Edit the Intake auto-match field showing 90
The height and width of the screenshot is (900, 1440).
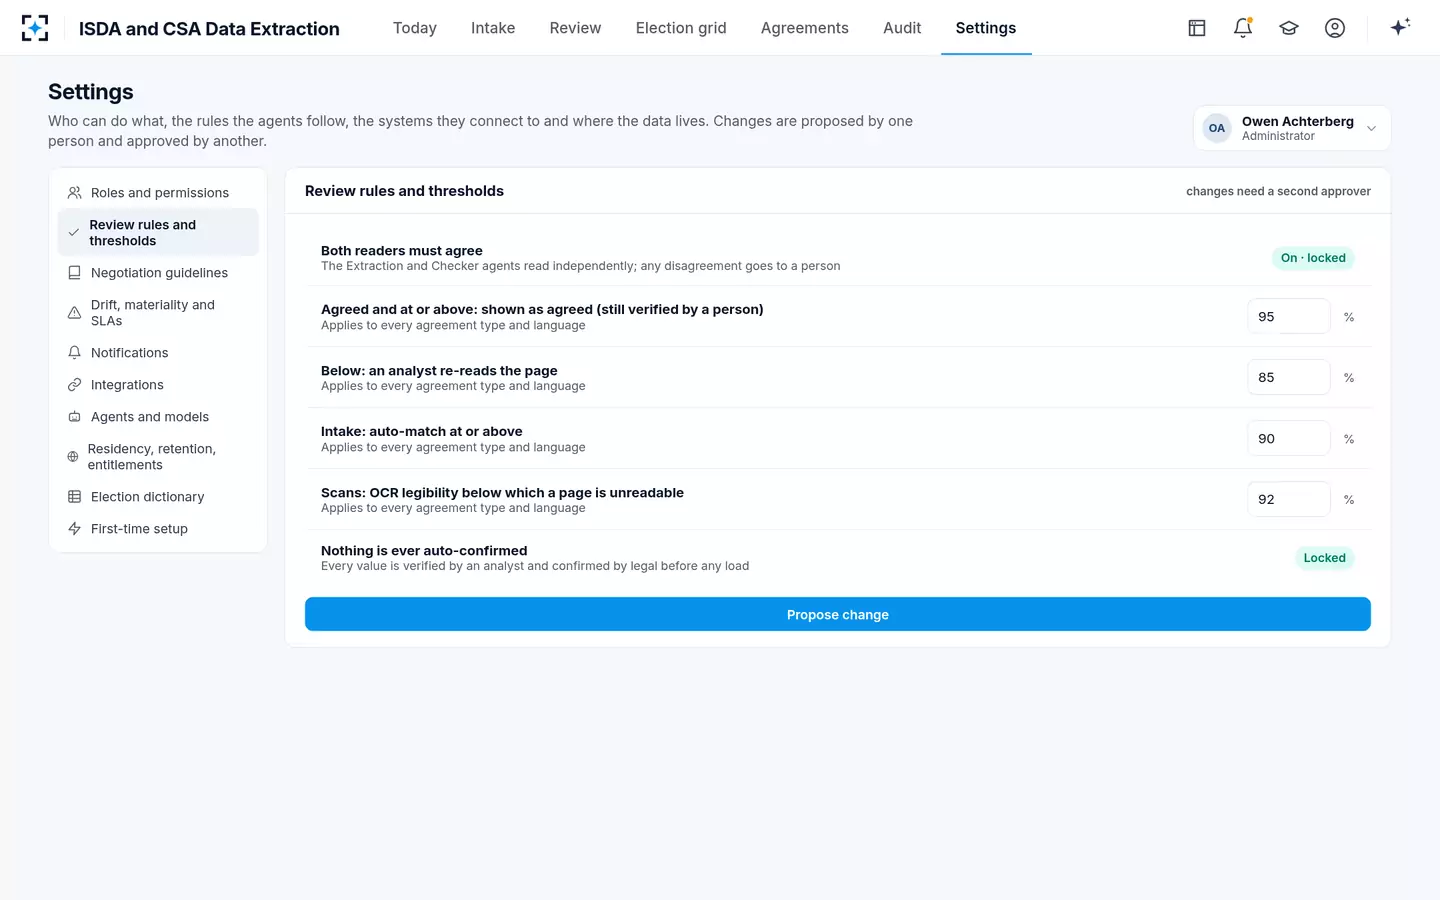(1289, 439)
